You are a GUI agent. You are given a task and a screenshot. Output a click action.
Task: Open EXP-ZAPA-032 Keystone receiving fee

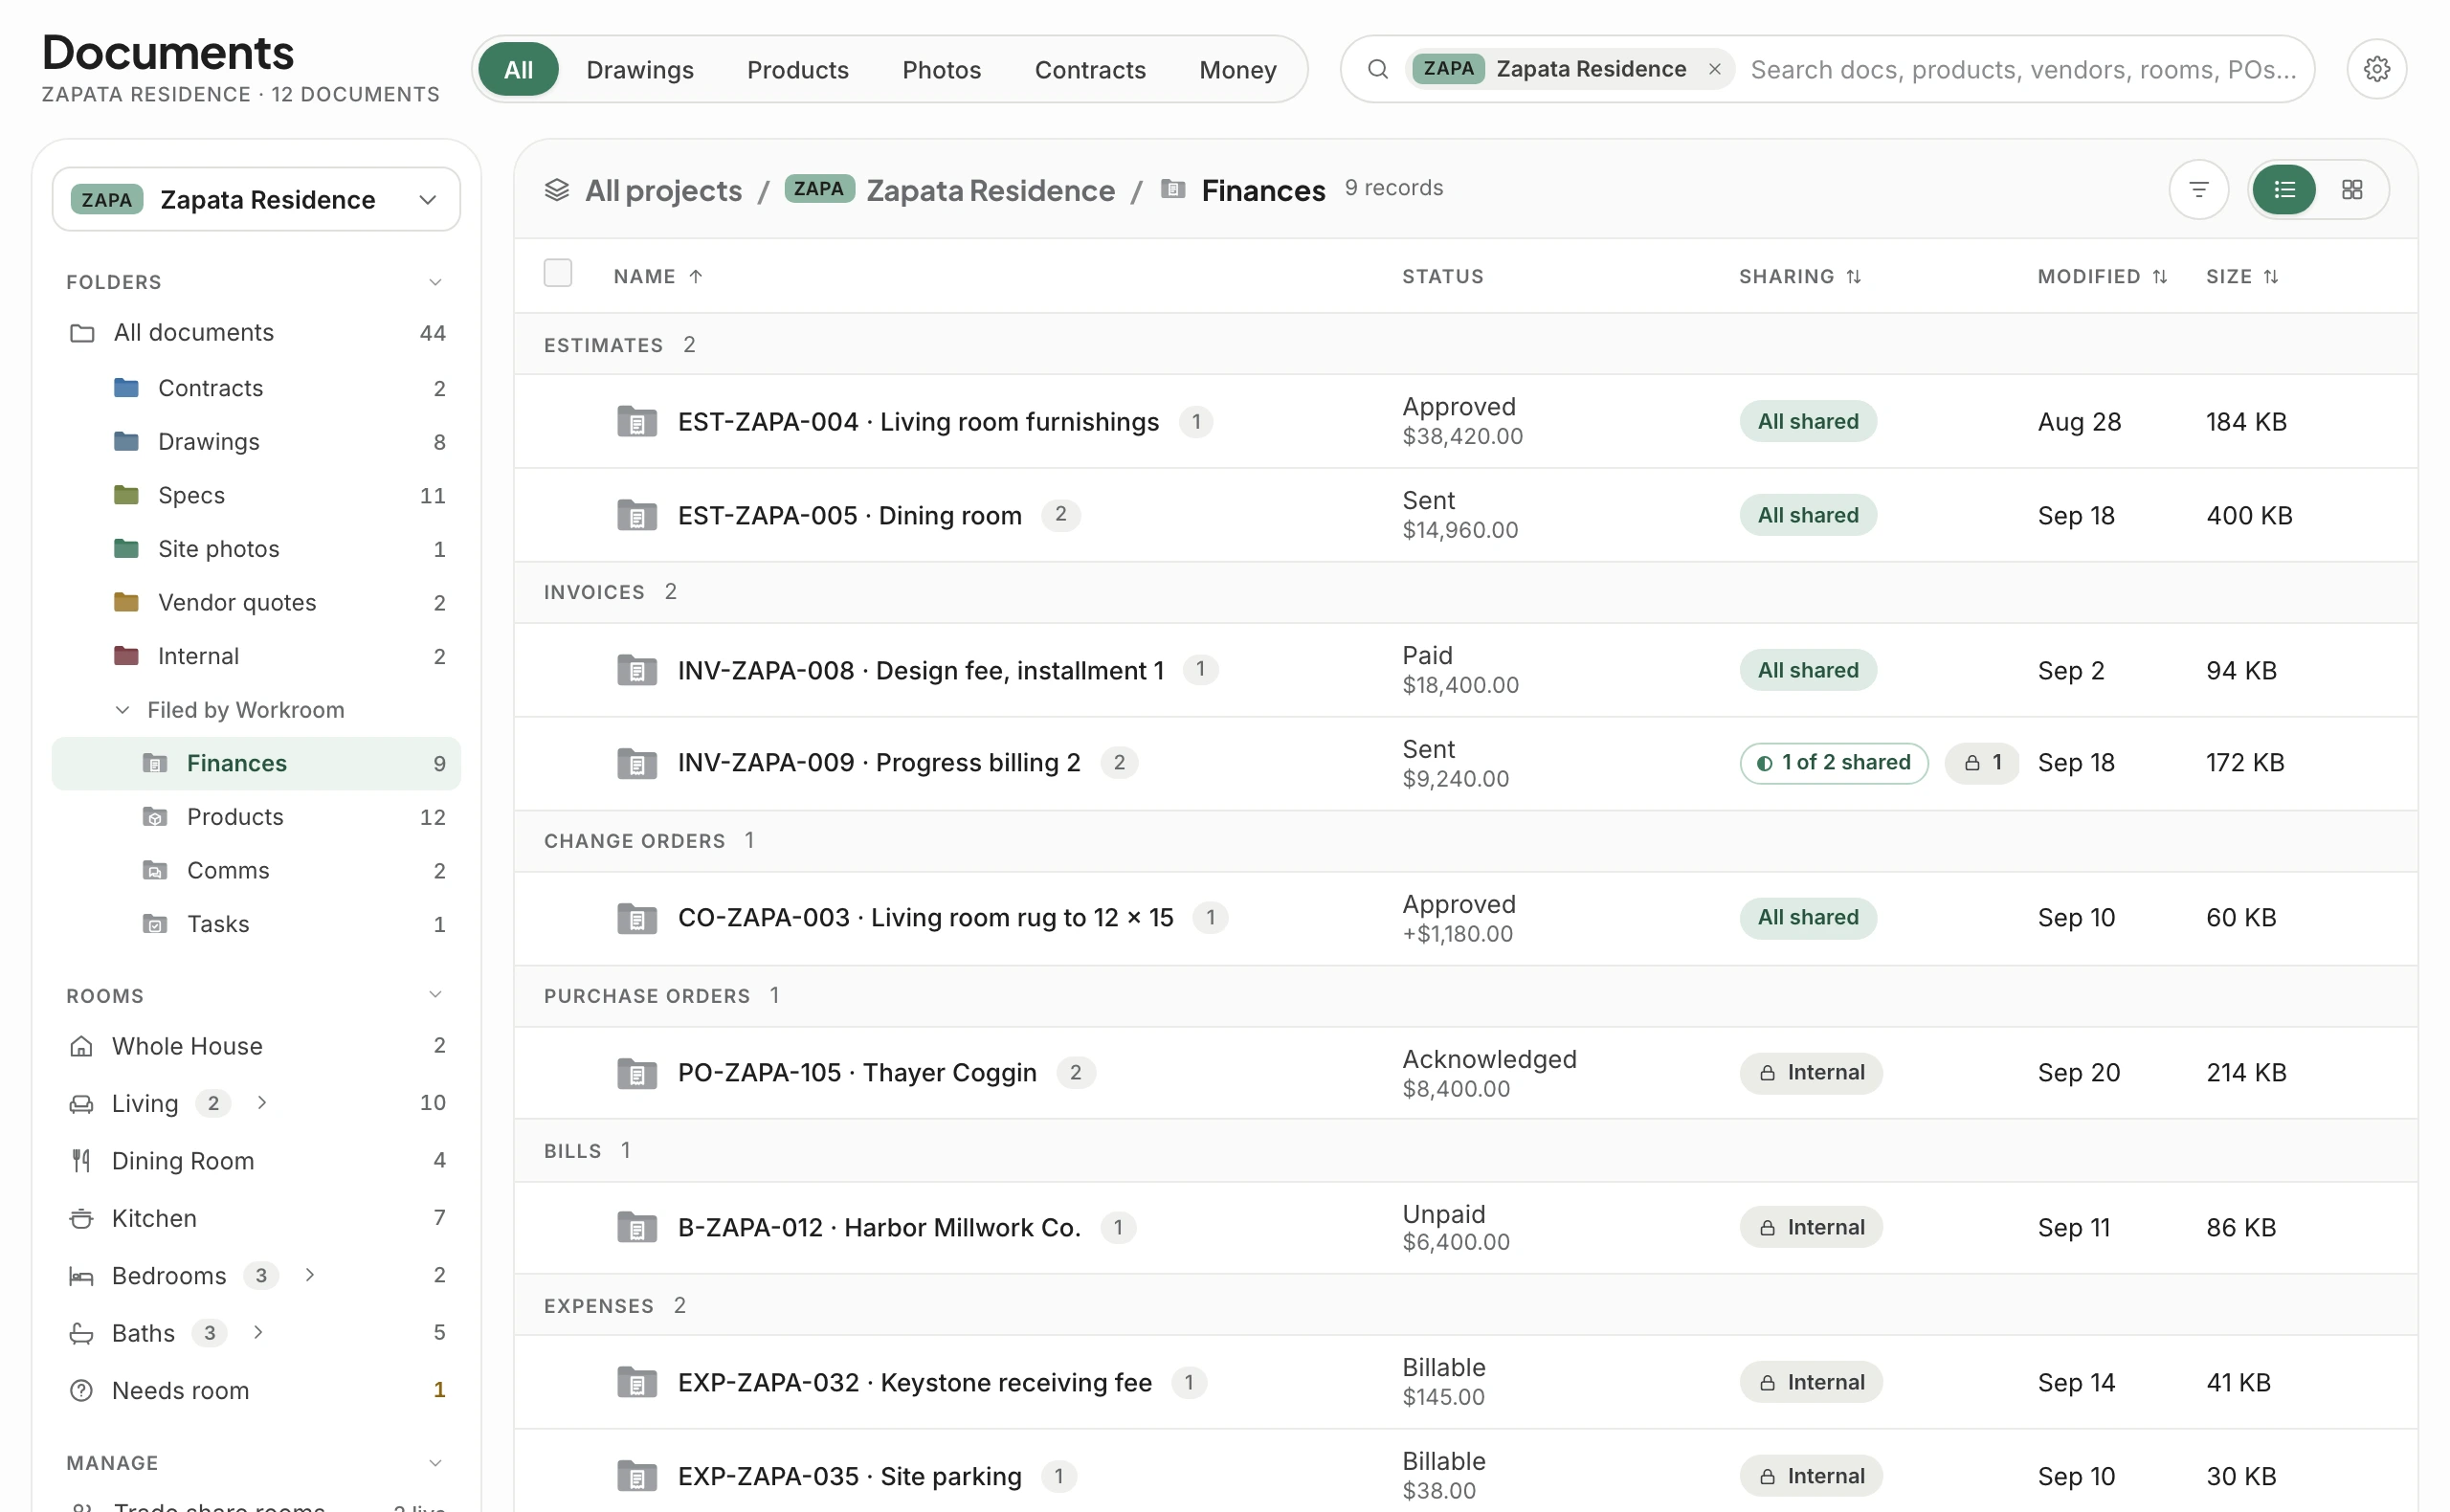tap(915, 1382)
